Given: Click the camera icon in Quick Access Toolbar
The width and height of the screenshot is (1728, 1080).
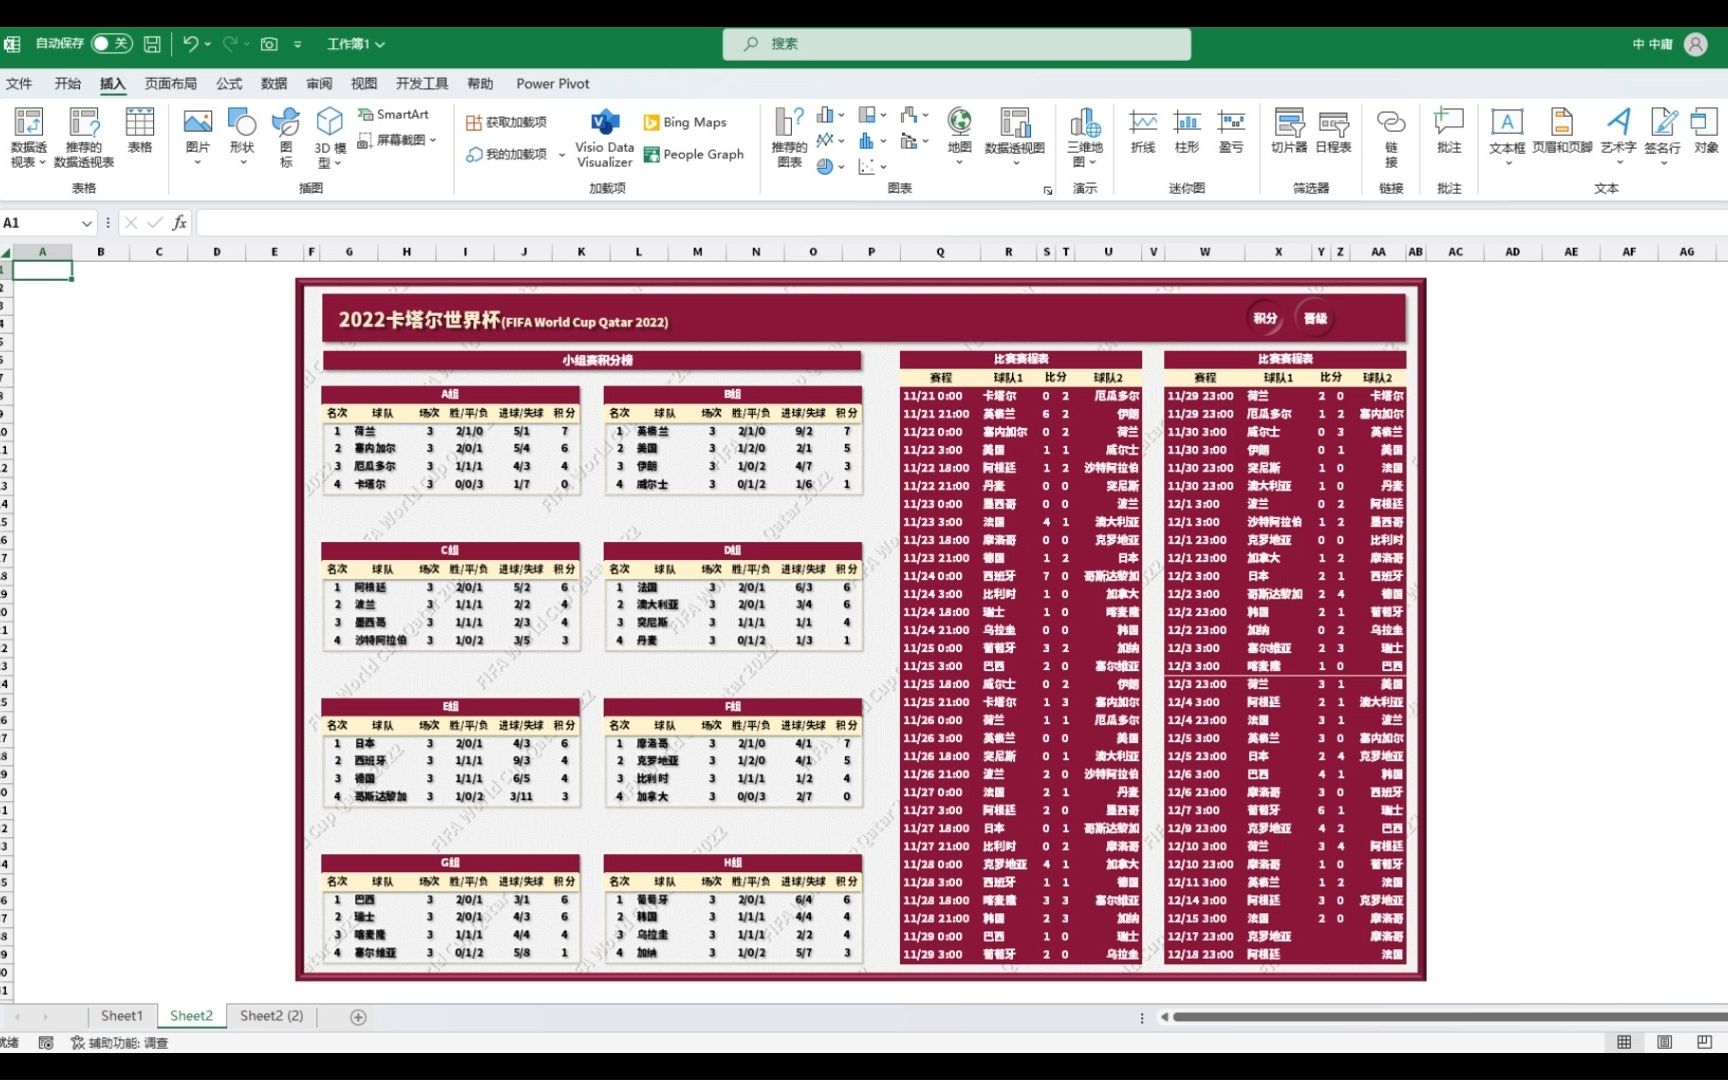Looking at the screenshot, I should [x=269, y=44].
